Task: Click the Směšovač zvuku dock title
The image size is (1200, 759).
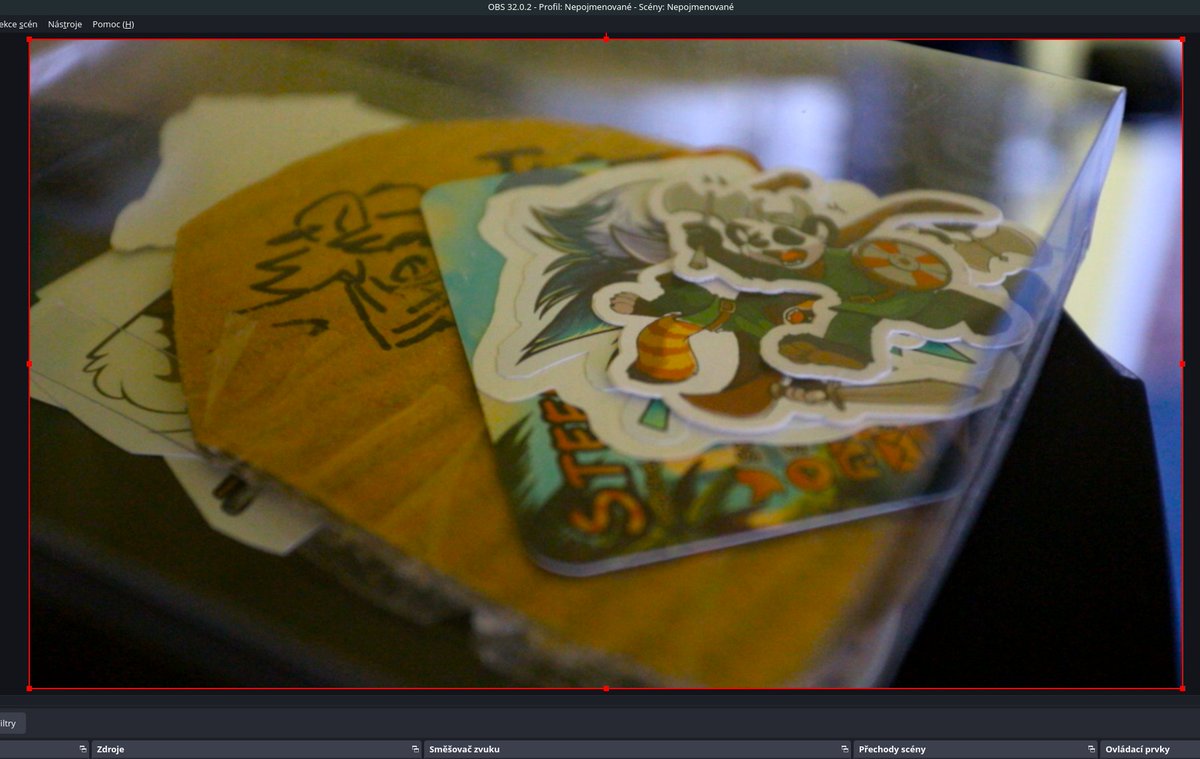Action: pos(464,749)
